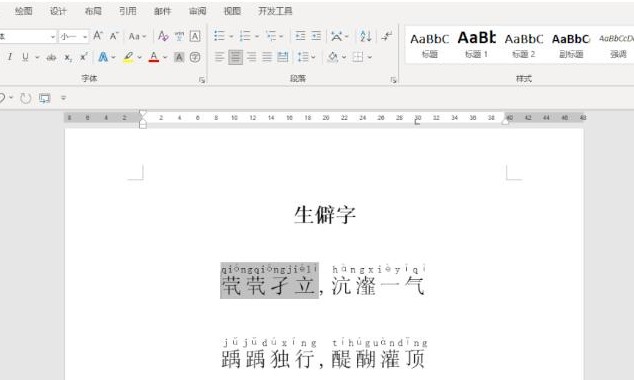This screenshot has width=634, height=380.
Task: Toggle Strikethrough formatting
Action: 51,57
